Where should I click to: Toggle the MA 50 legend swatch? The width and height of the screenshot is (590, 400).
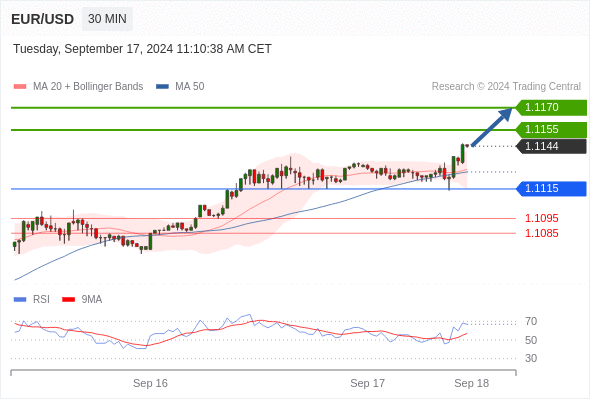point(162,87)
